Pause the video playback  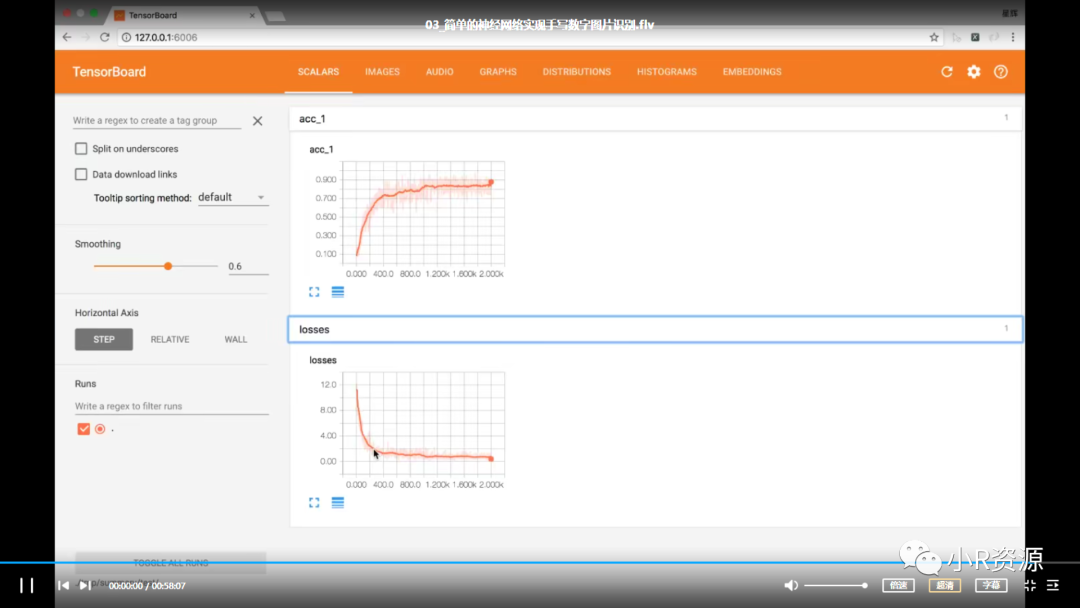(x=27, y=585)
